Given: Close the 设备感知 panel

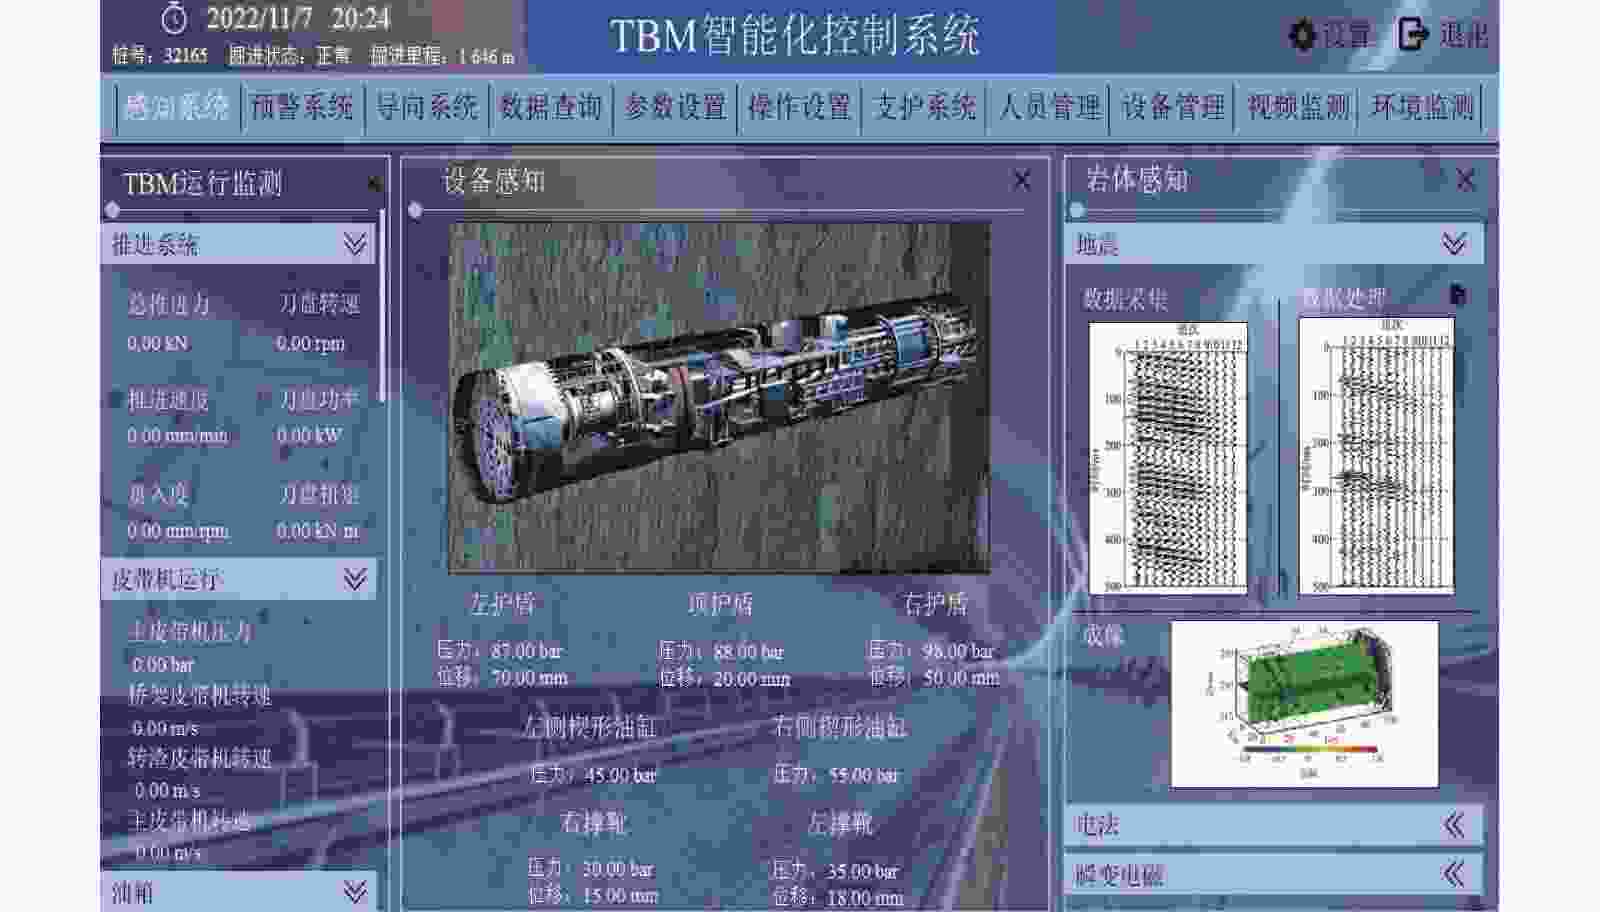Looking at the screenshot, I should coord(1021,180).
